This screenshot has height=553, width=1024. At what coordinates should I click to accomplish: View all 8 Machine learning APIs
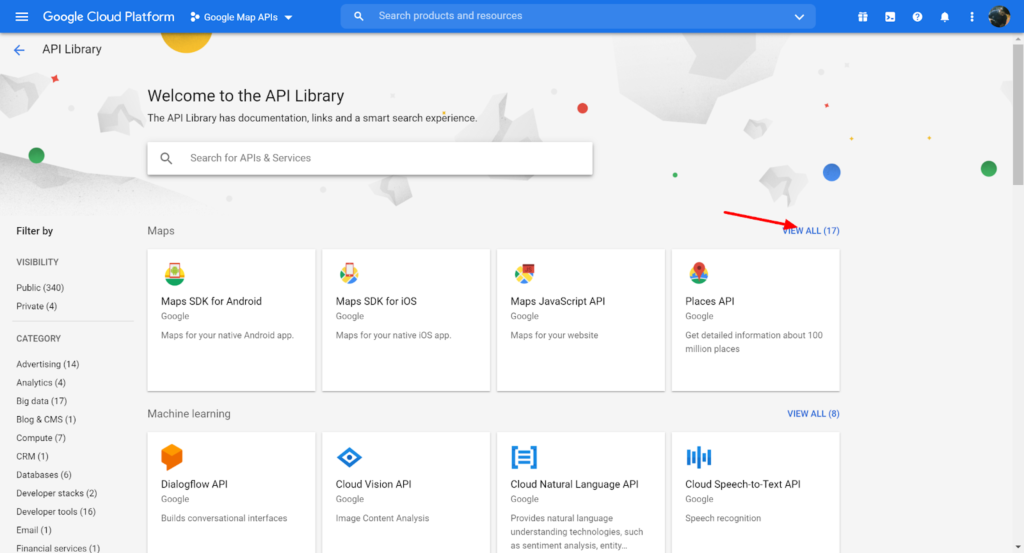813,413
